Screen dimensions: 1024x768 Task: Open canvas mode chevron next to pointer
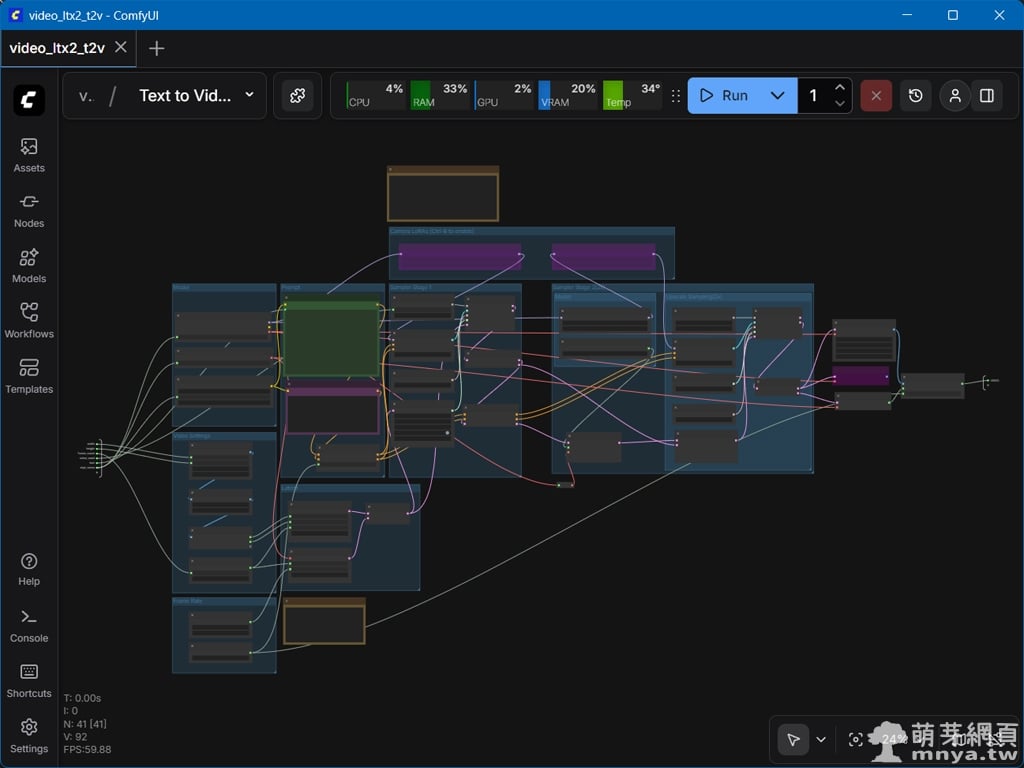pos(821,740)
